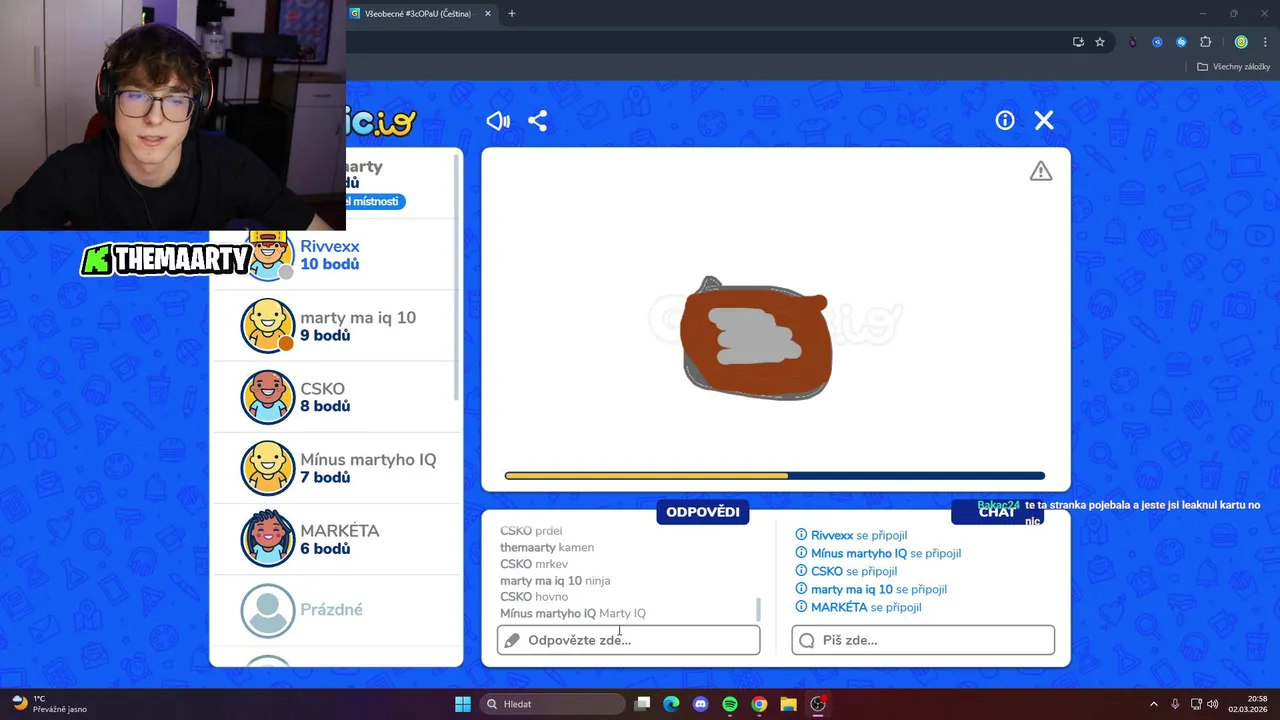This screenshot has width=1280, height=720.
Task: Click Shazam extension icon
Action: click(x=1181, y=42)
